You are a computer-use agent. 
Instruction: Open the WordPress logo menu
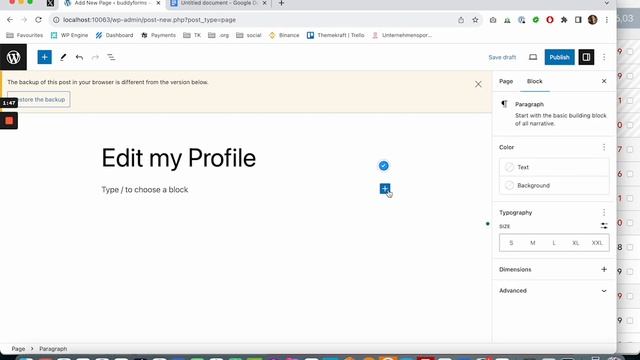[x=13, y=57]
